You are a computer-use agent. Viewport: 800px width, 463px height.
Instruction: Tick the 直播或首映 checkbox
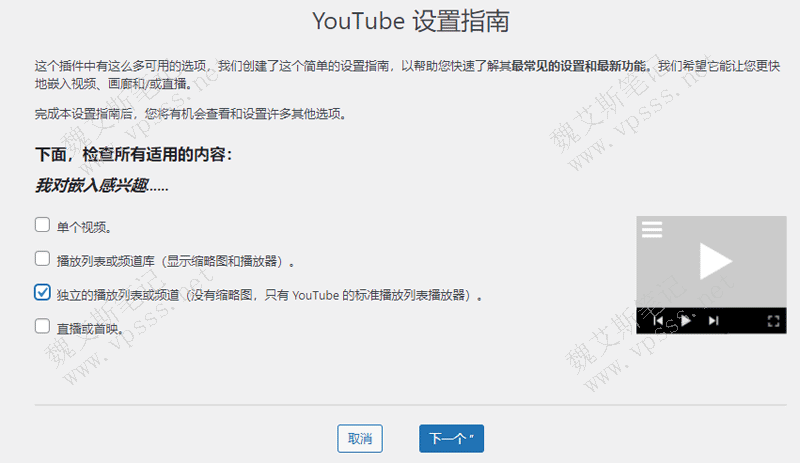pyautogui.click(x=42, y=325)
